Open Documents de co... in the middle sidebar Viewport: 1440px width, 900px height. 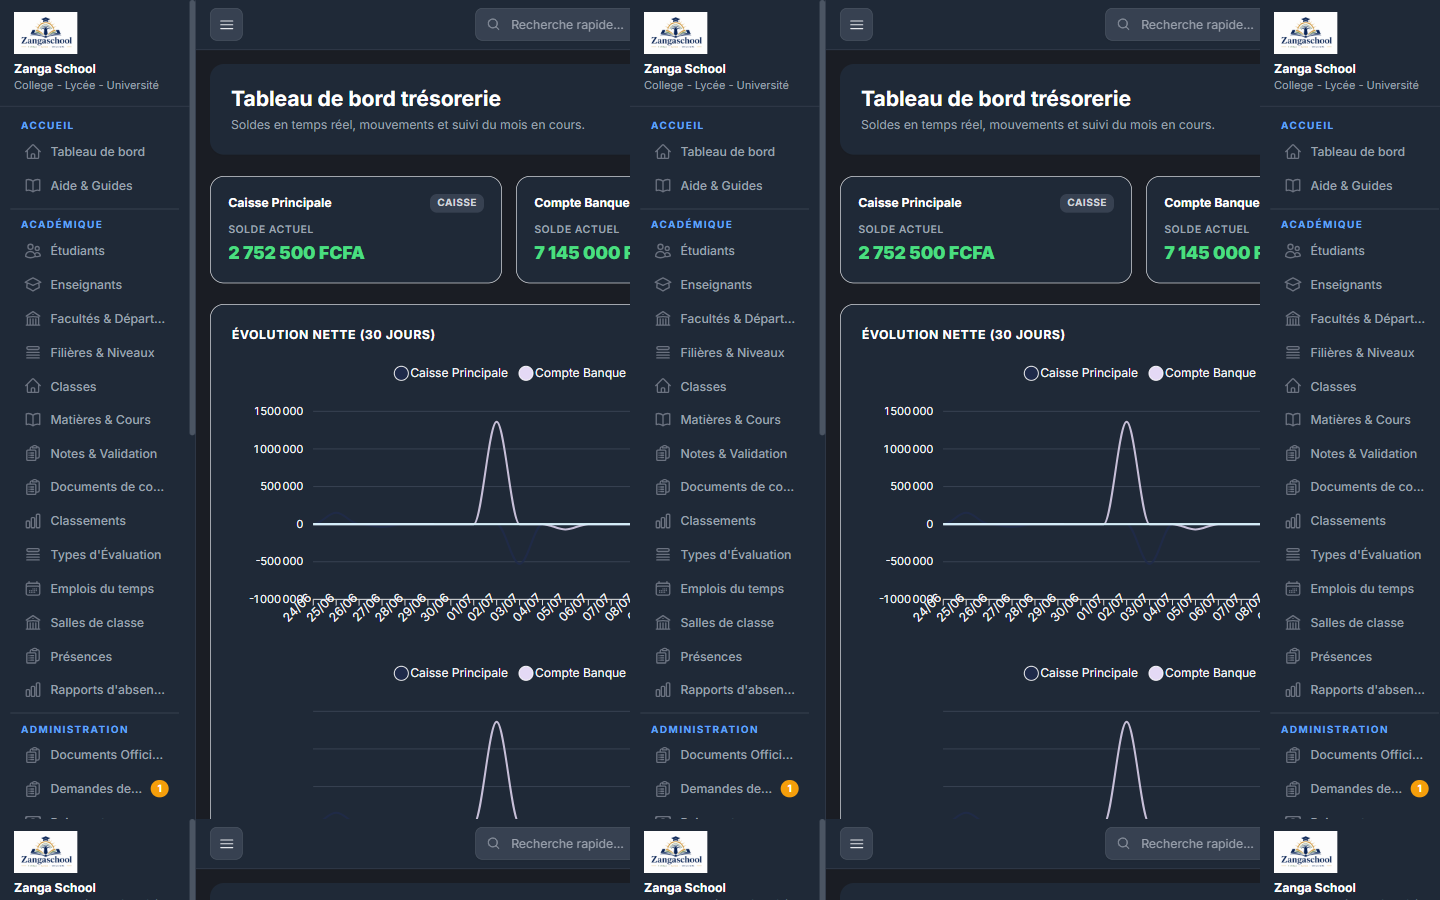[x=725, y=487]
